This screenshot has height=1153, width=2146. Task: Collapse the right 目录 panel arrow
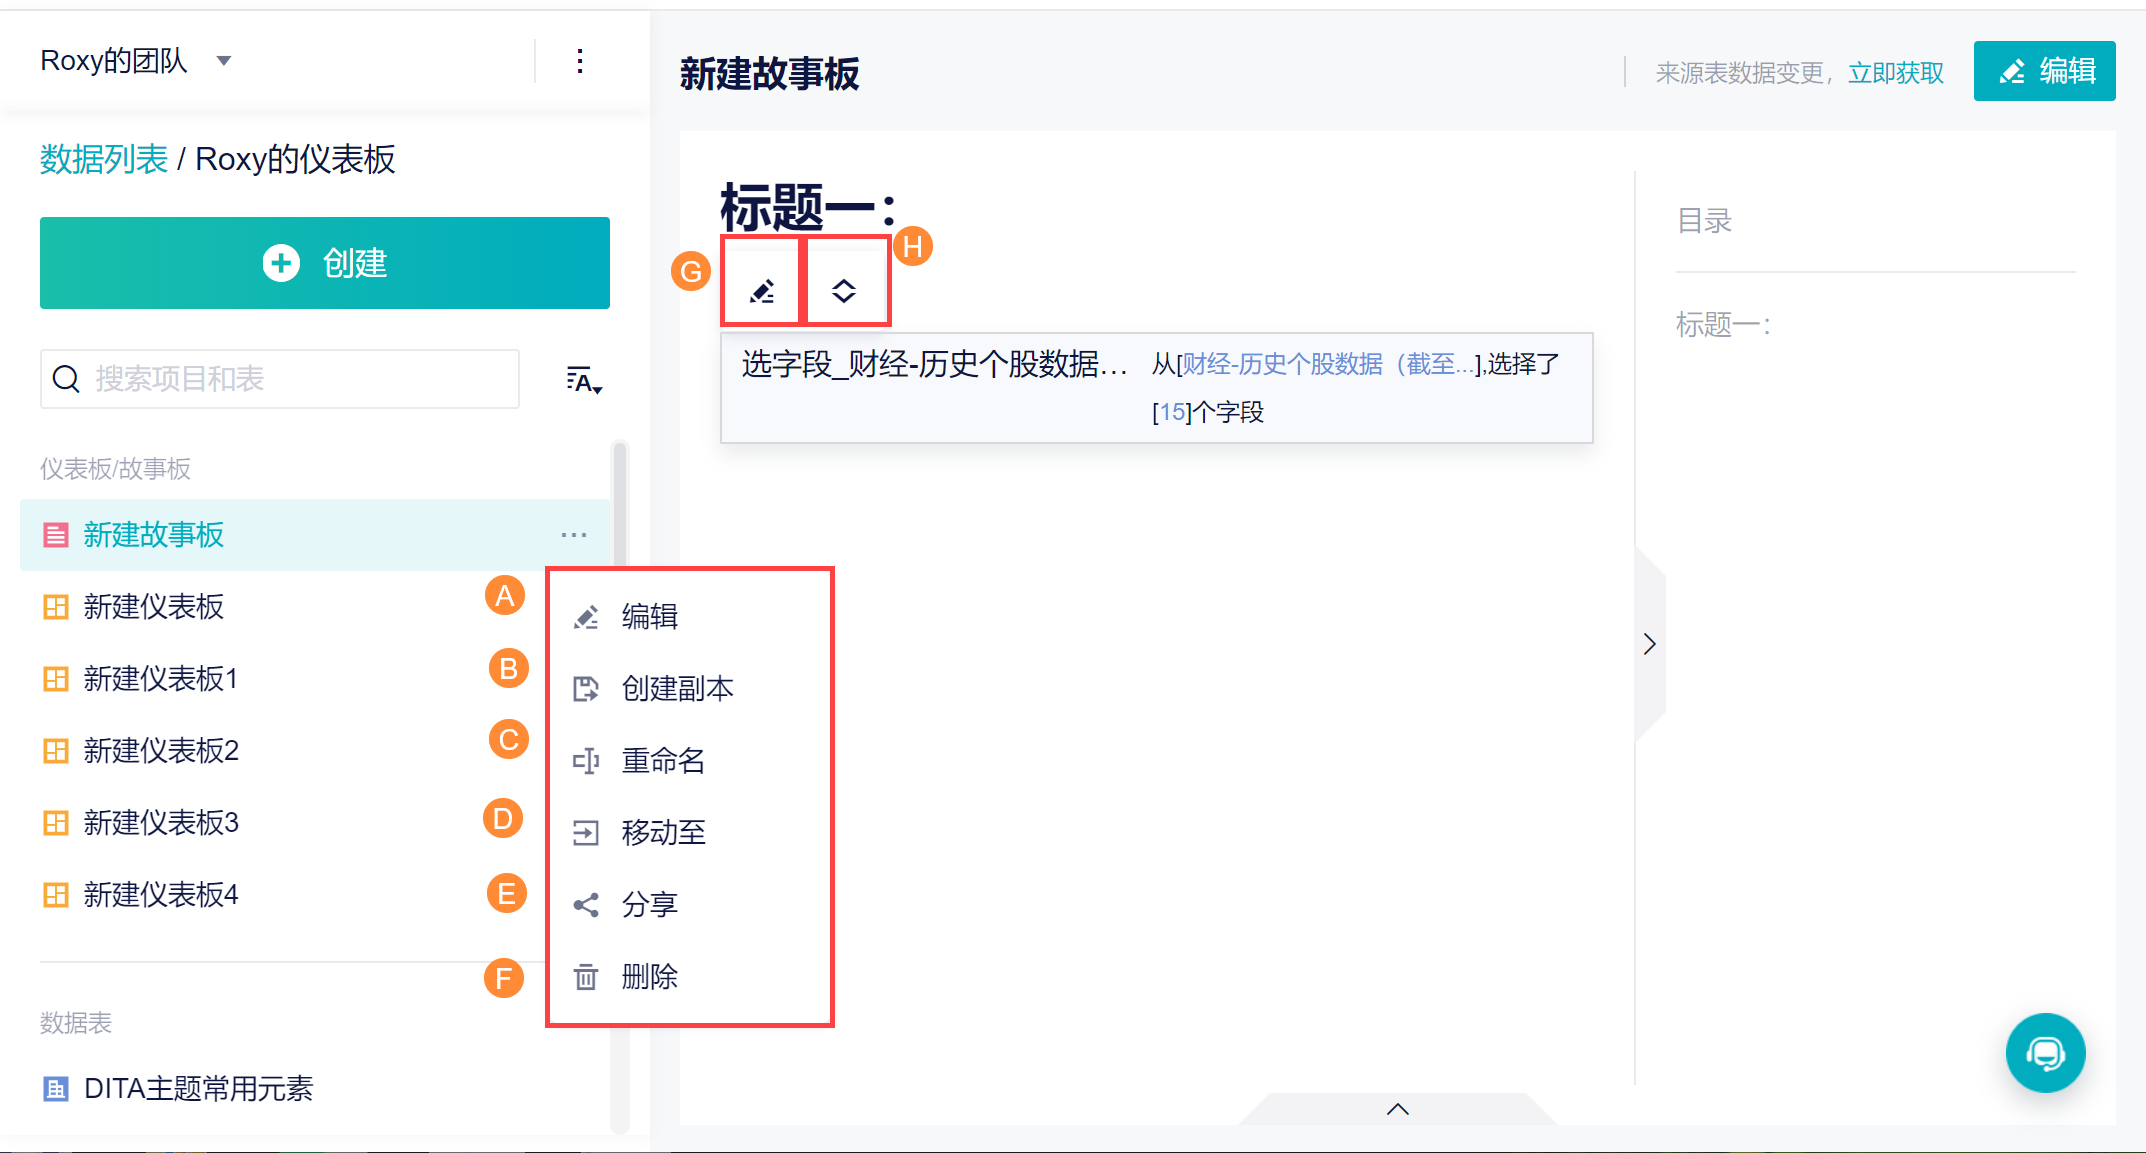pyautogui.click(x=1649, y=644)
